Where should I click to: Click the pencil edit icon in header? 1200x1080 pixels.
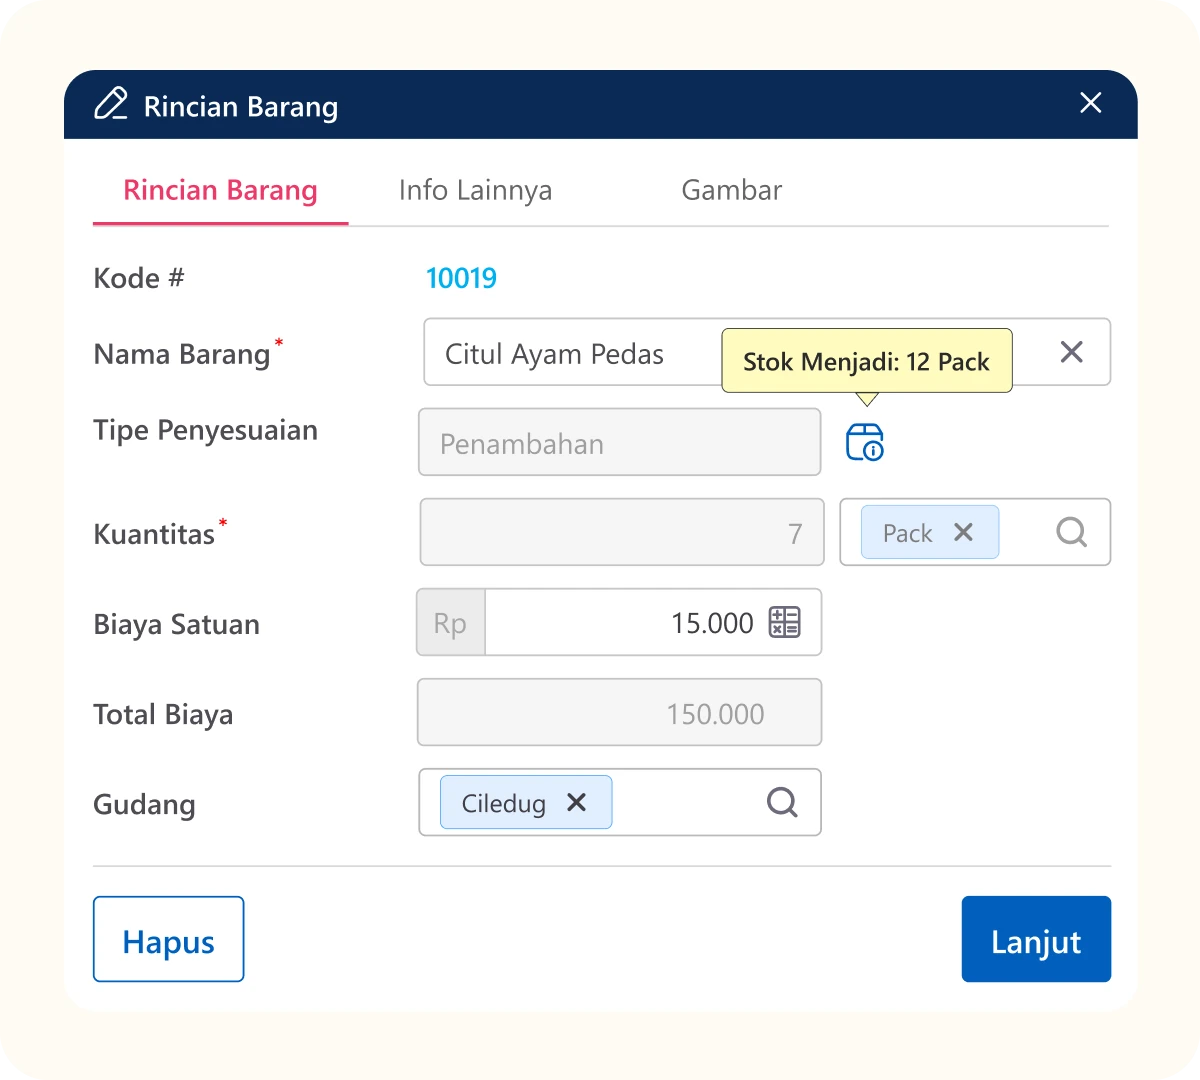(111, 105)
